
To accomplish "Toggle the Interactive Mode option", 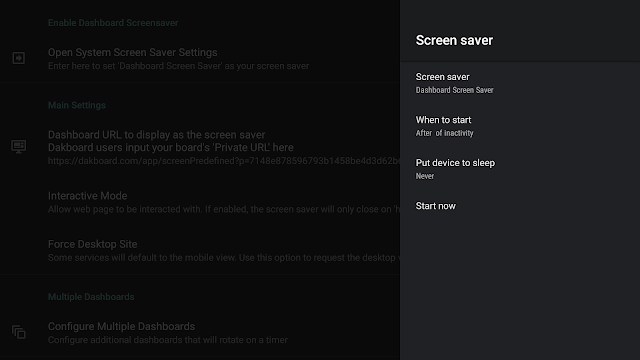I will [x=200, y=202].
